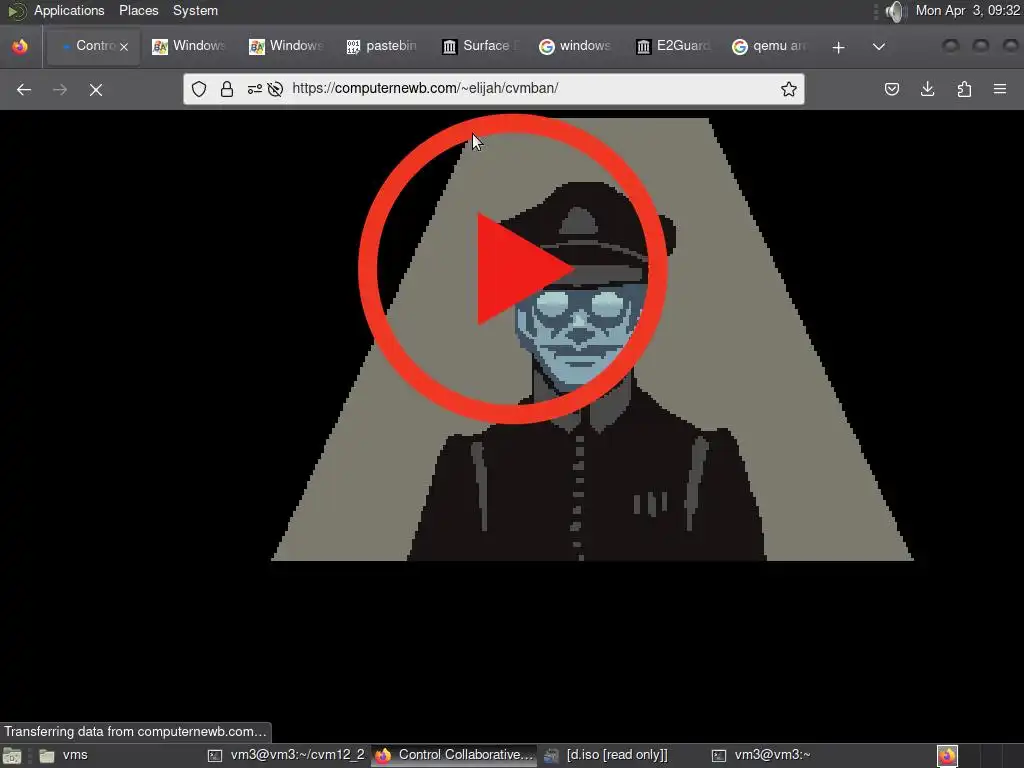Viewport: 1024px width, 768px height.
Task: Open the site security padlock info
Action: tap(227, 89)
